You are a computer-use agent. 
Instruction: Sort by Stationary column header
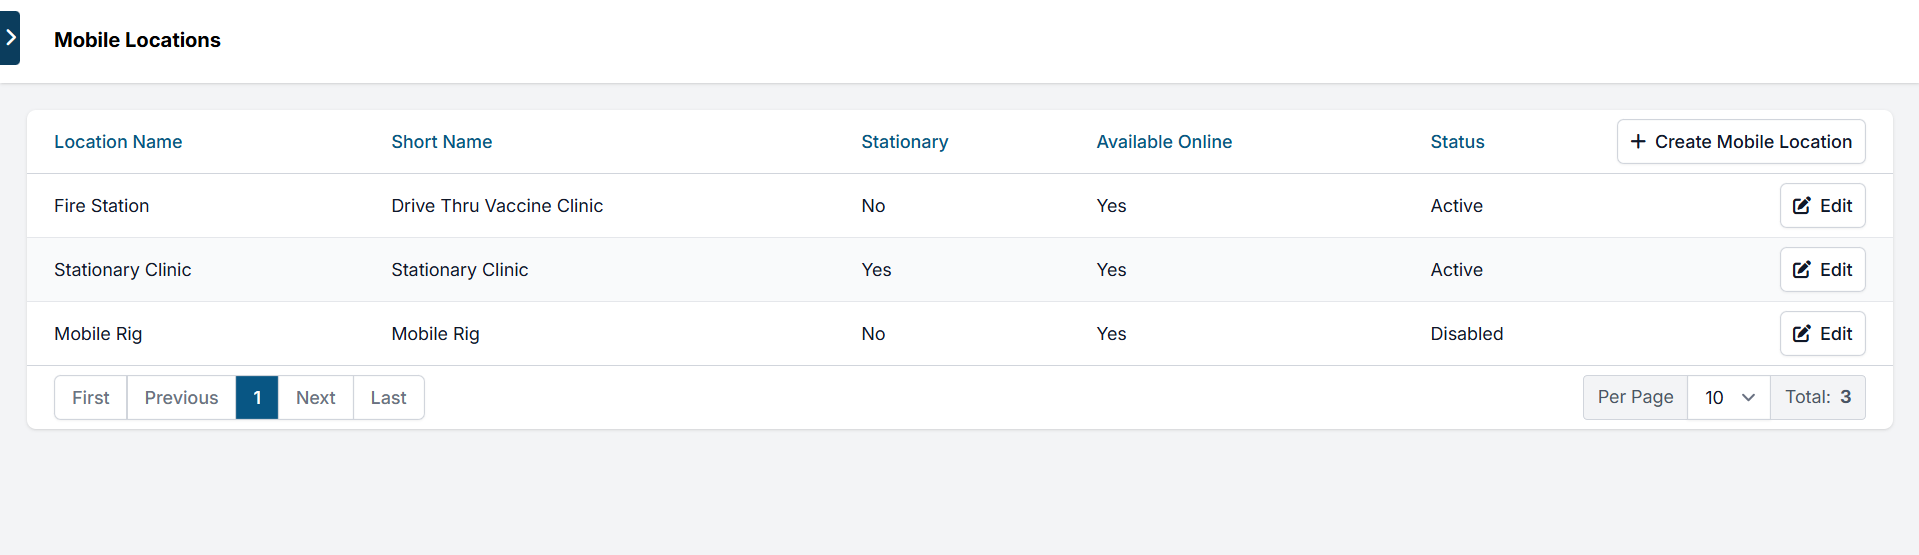point(904,142)
